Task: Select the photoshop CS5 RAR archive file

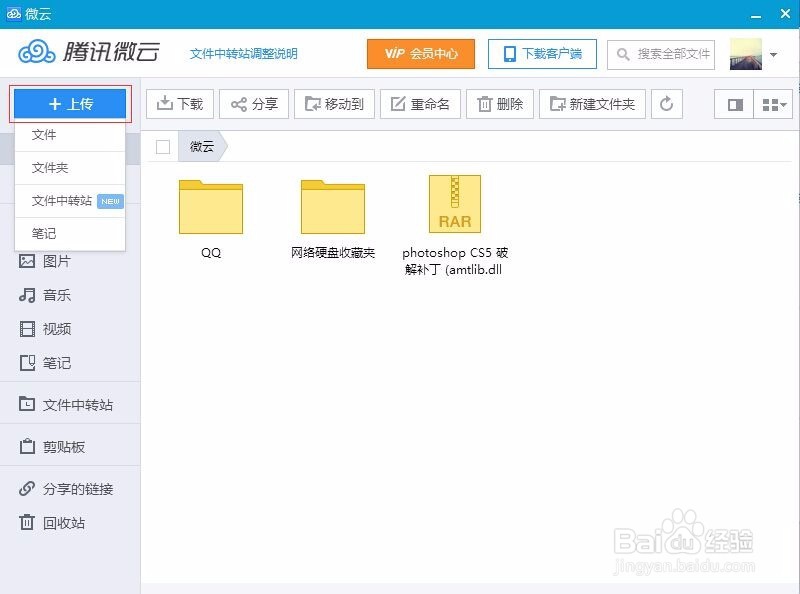Action: coord(455,204)
